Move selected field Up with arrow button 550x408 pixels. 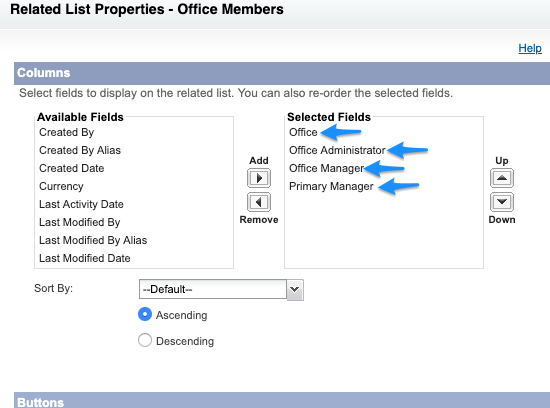(x=502, y=178)
